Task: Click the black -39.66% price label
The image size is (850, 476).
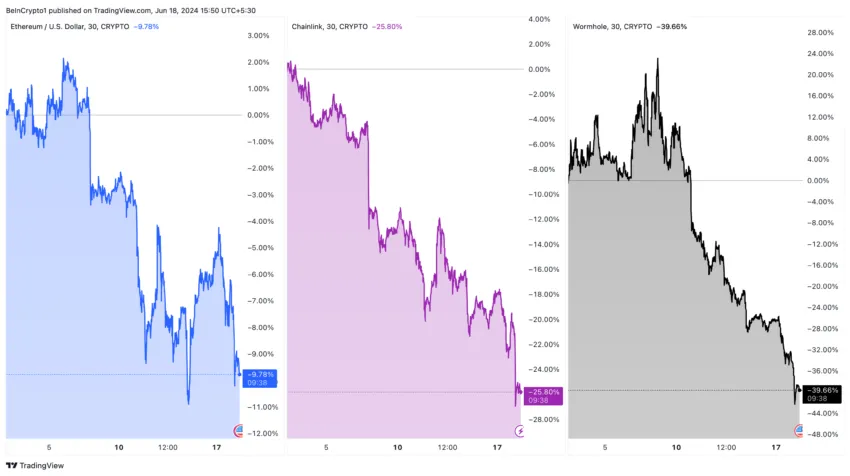Action: [x=822, y=394]
